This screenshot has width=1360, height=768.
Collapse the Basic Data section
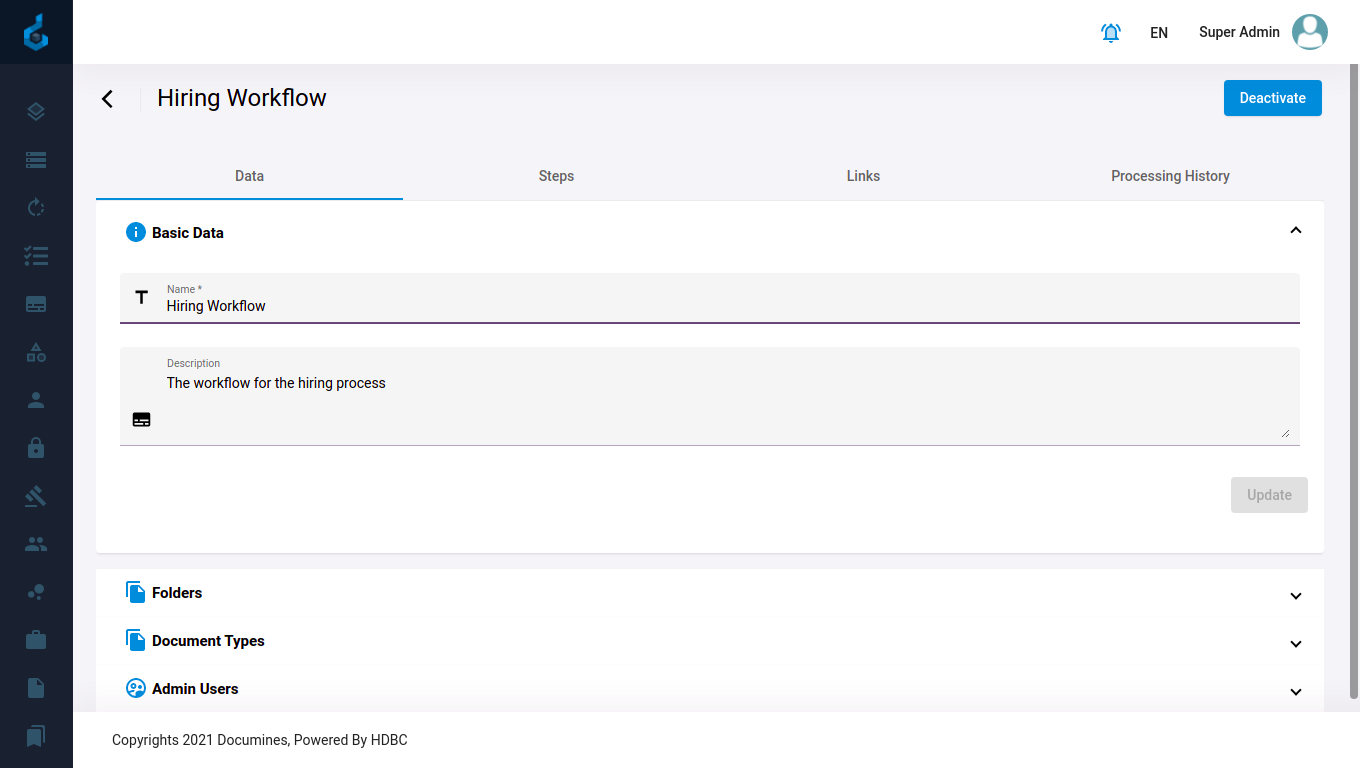[1295, 231]
